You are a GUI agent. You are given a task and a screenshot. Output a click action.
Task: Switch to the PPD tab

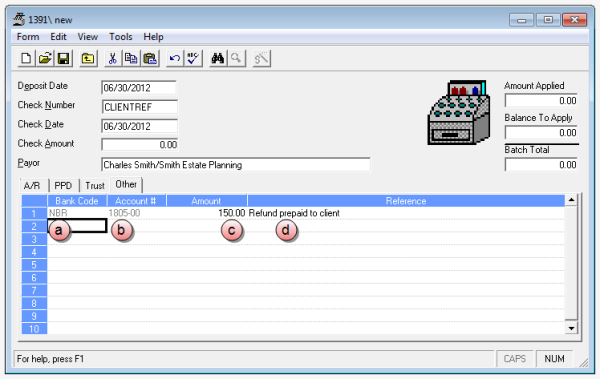point(63,186)
